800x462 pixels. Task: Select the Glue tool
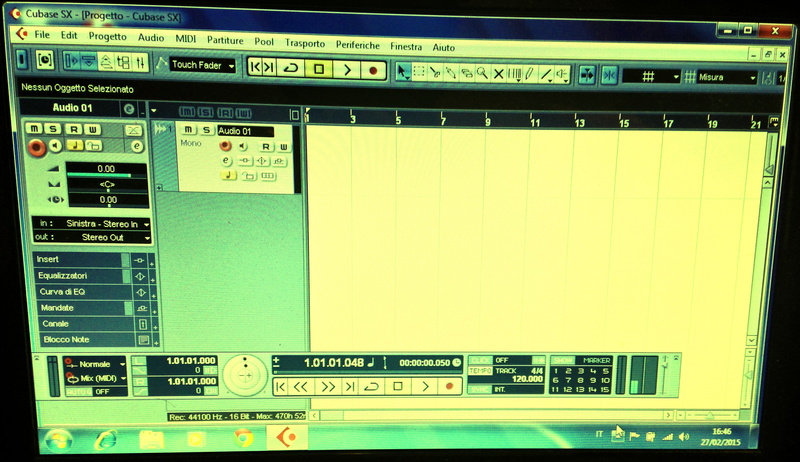(451, 73)
